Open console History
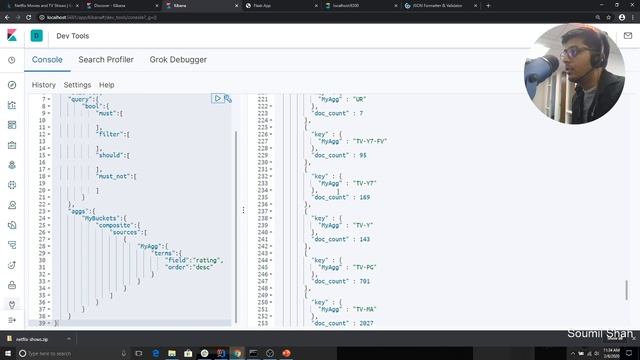Image resolution: width=640 pixels, height=360 pixels. 44,85
